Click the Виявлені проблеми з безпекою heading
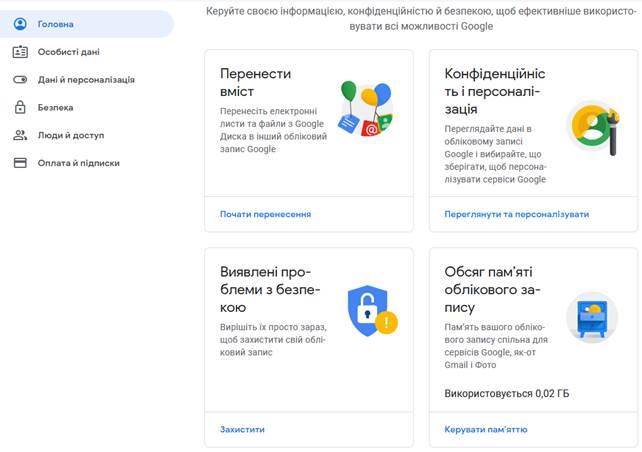This screenshot has height=452, width=642. pos(270,289)
